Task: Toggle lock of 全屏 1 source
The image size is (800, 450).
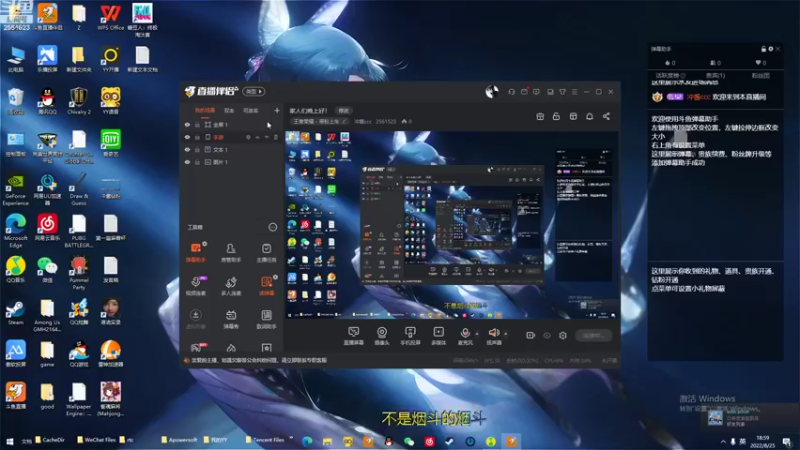Action: tap(197, 124)
